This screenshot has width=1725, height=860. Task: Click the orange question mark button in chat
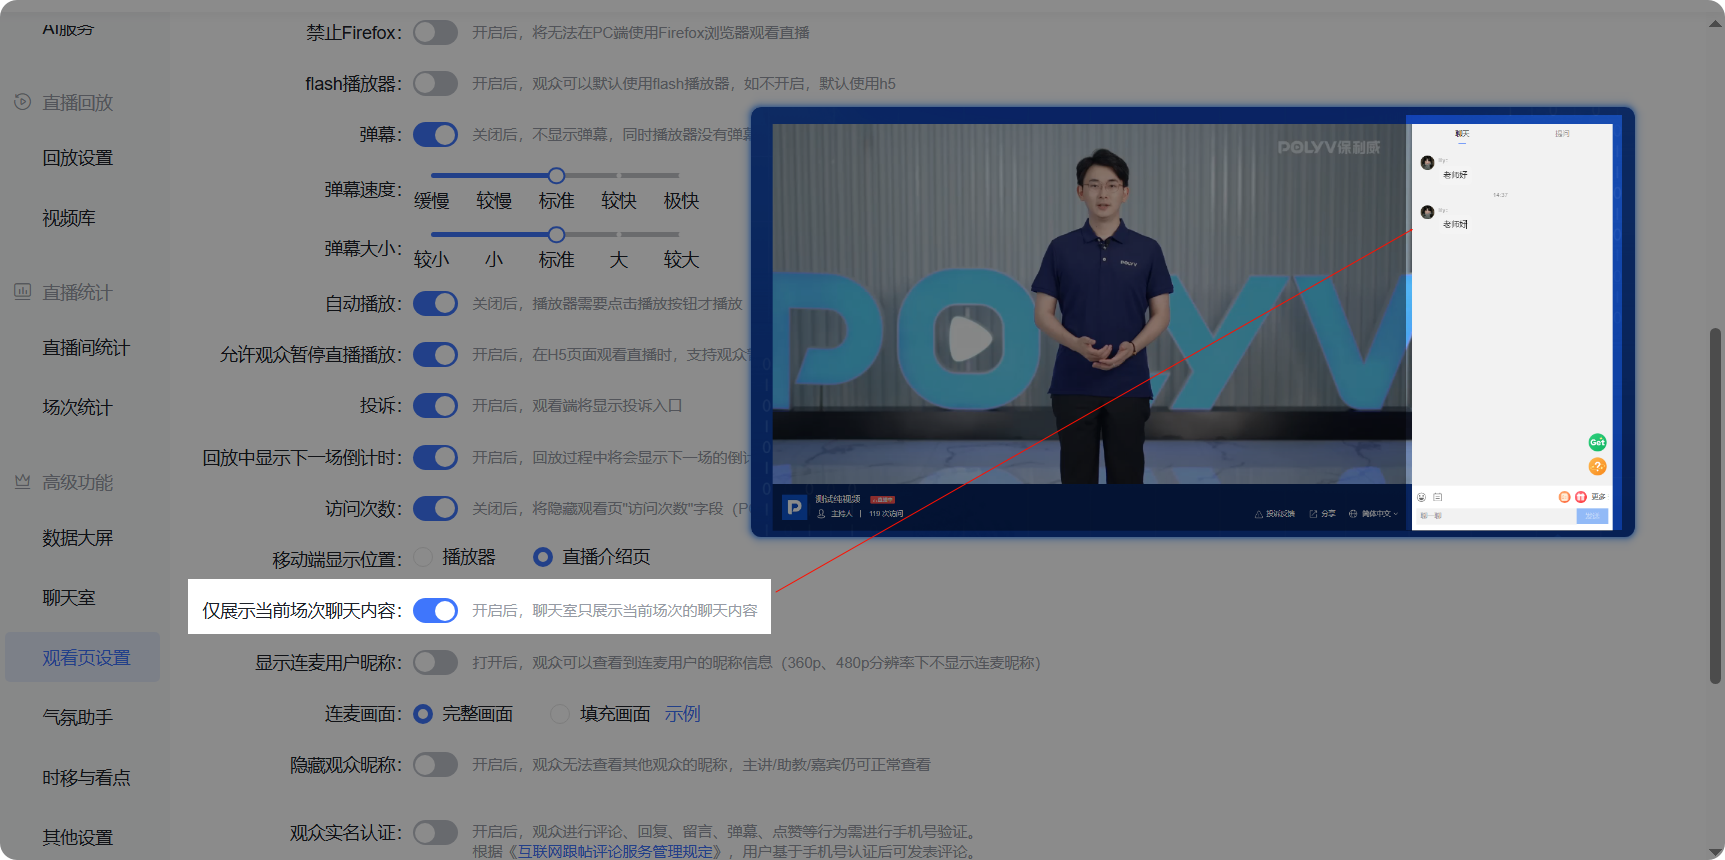[x=1597, y=467]
